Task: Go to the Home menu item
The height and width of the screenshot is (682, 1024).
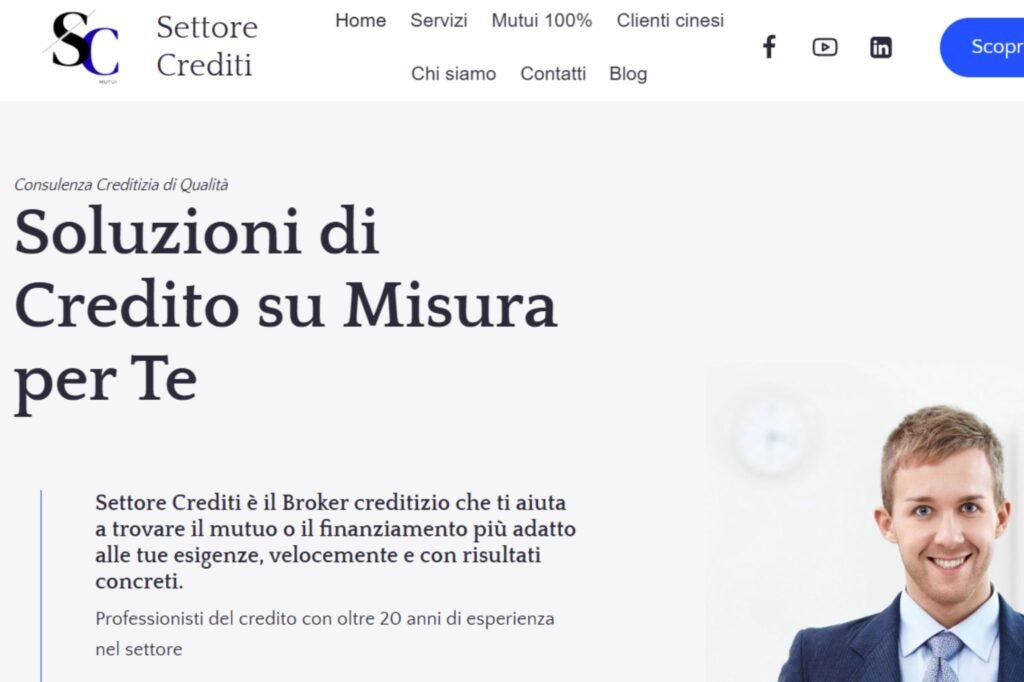Action: [x=360, y=21]
